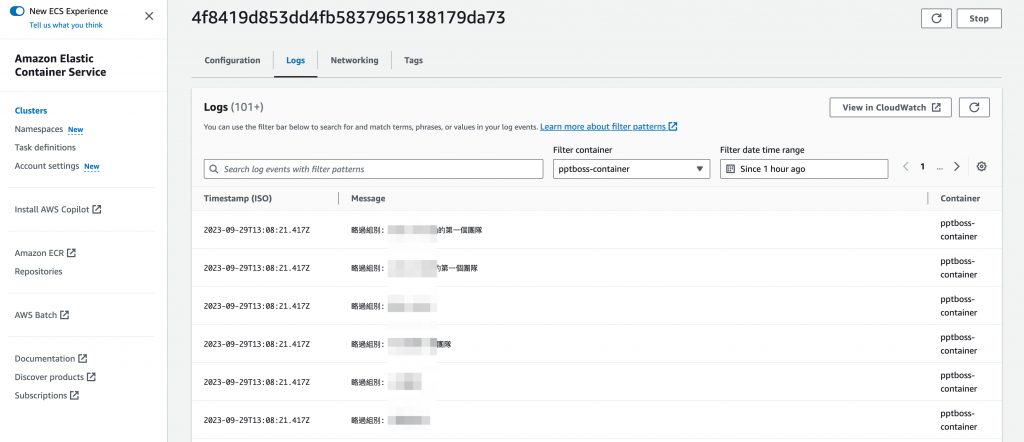Open Task definitions in the sidebar
Screen dimensions: 1024x442
pos(45,148)
